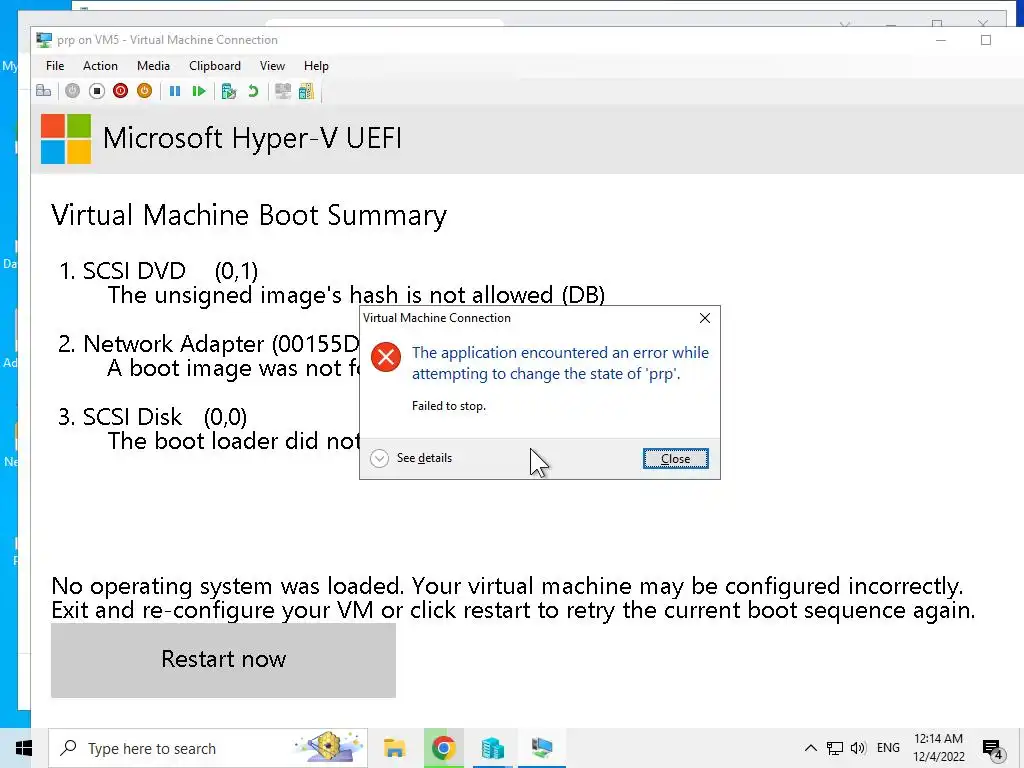Click the Close button in error dialog
Screen dimensions: 1024x768
(x=675, y=458)
